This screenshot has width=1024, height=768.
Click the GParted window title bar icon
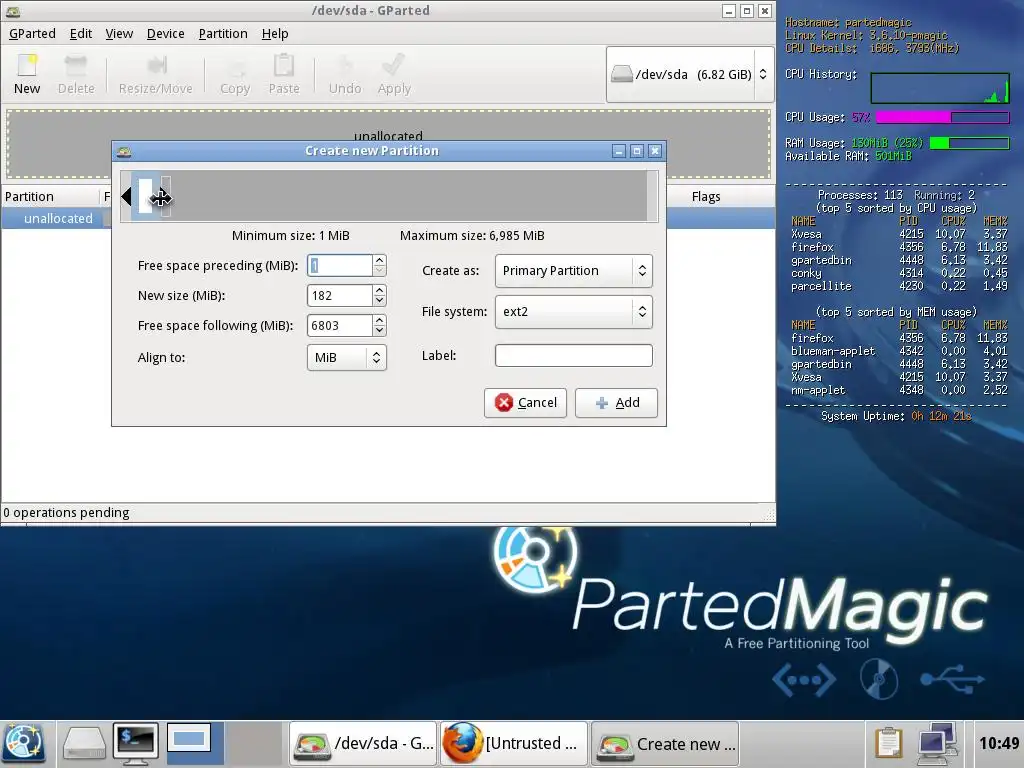(x=12, y=10)
